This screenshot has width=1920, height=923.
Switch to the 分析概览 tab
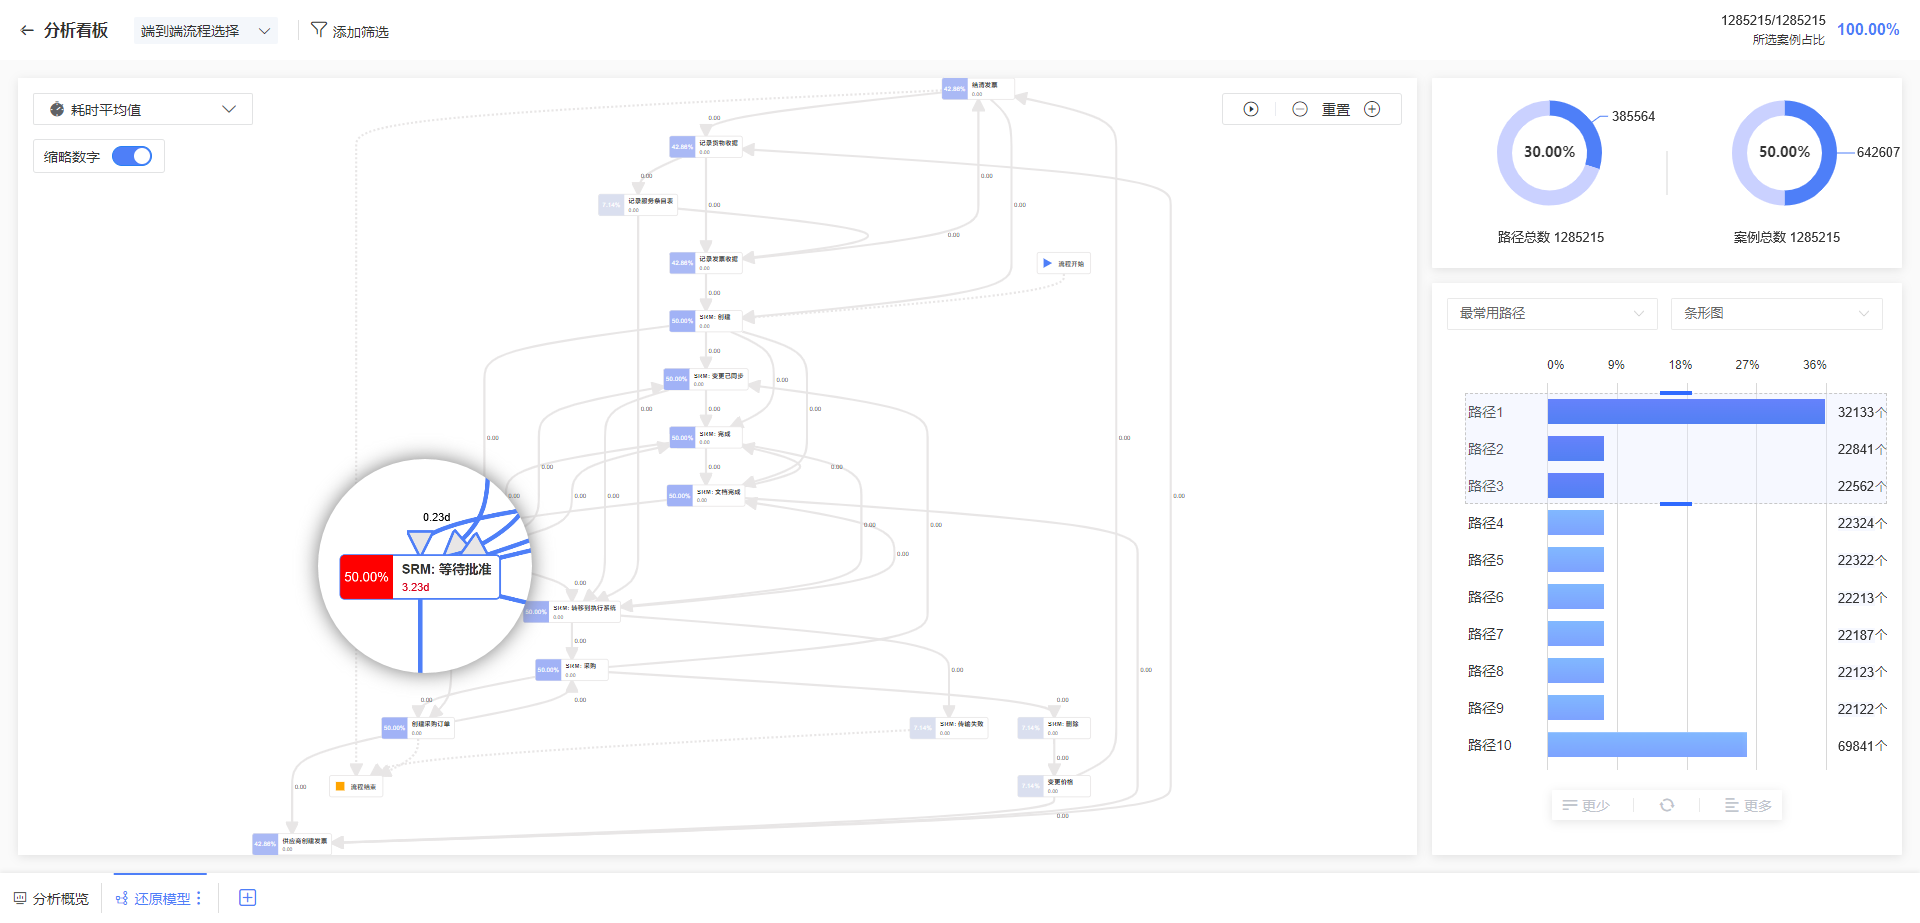(x=52, y=898)
